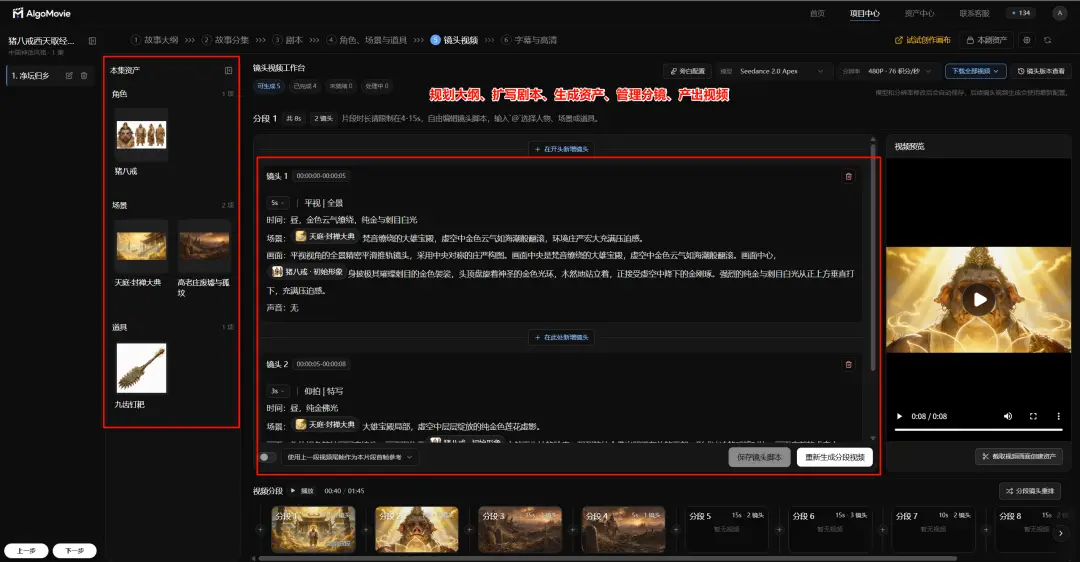Screen dimensions: 1080x562
Task: Toggle using the previous segment's last frame as reference
Action: coord(267,457)
